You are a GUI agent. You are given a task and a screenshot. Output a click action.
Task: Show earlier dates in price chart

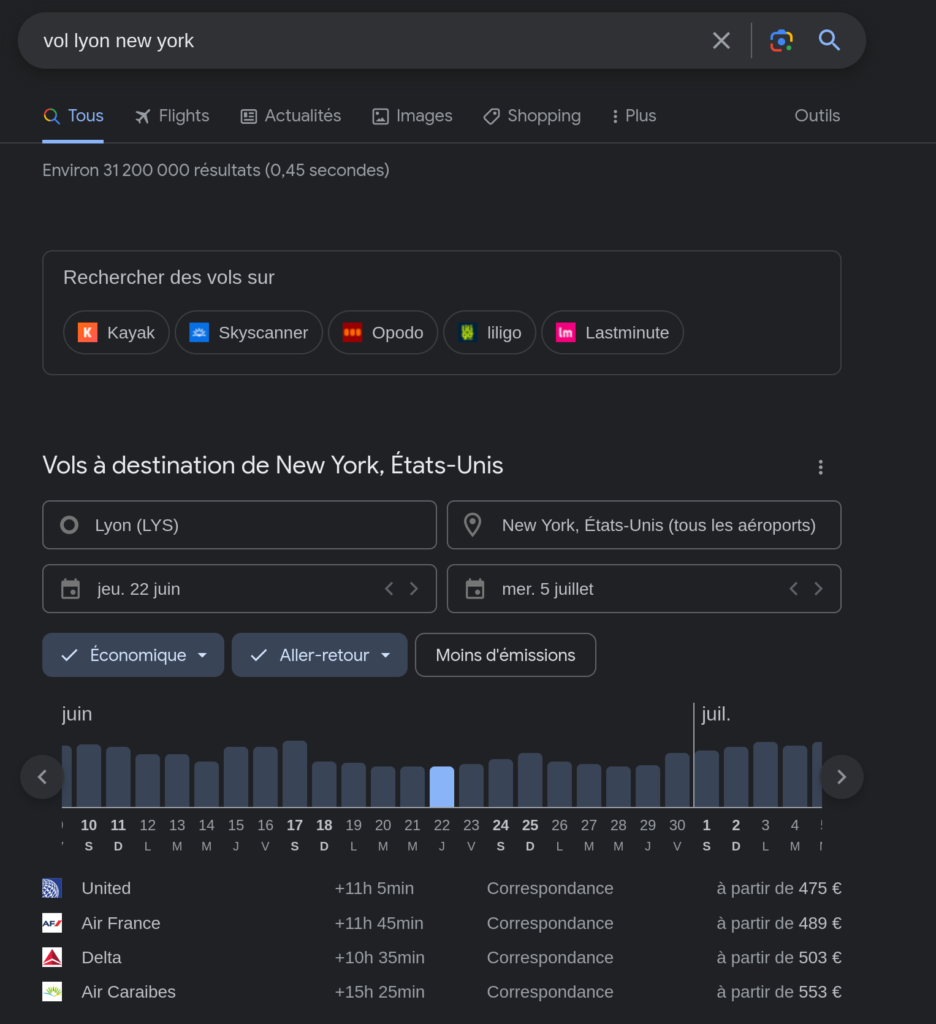tap(42, 776)
